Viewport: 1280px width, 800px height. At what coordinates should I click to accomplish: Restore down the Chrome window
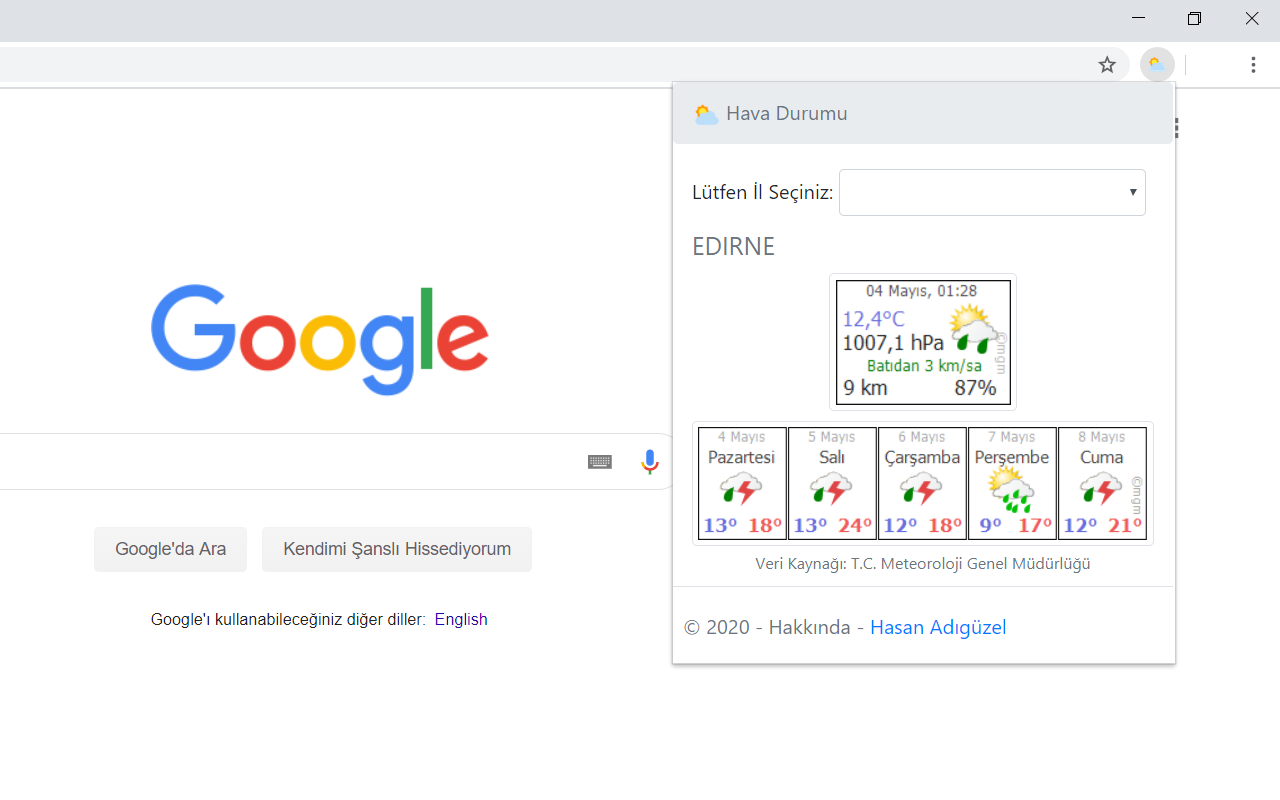click(x=1194, y=18)
